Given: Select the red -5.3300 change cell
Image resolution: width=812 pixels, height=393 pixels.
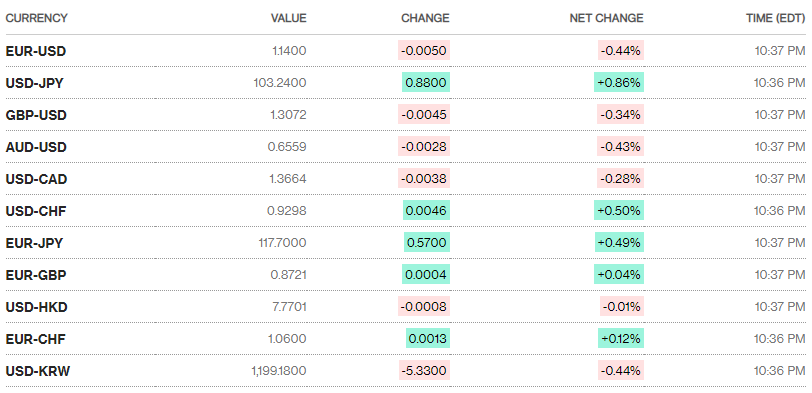Looking at the screenshot, I should (424, 370).
